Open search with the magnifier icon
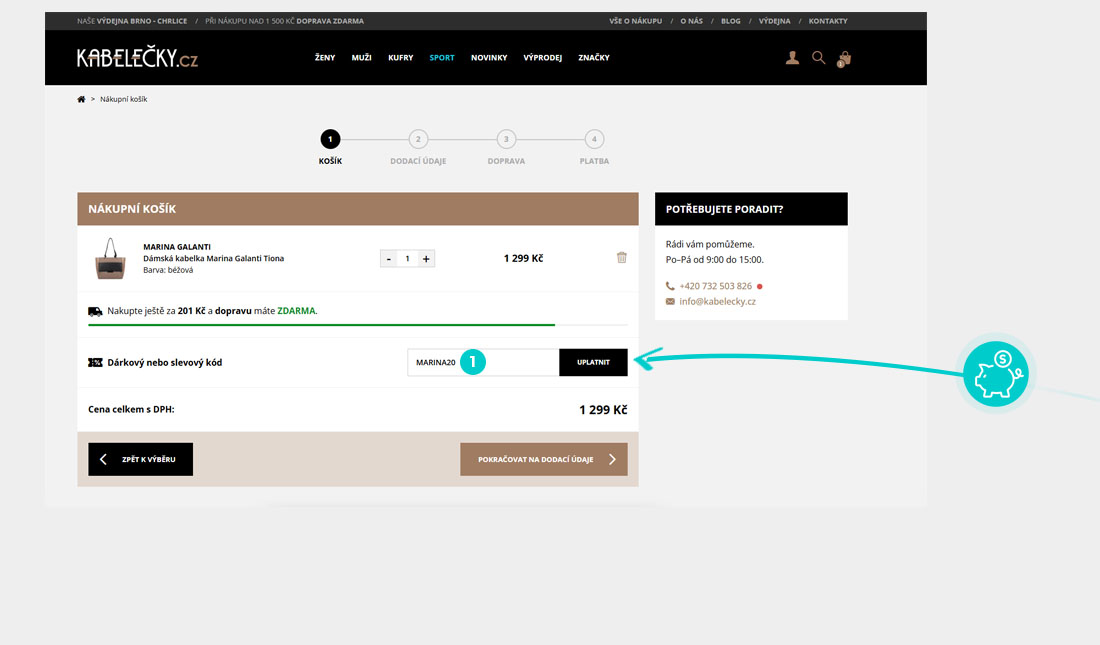Viewport: 1100px width, 645px height. click(x=818, y=58)
